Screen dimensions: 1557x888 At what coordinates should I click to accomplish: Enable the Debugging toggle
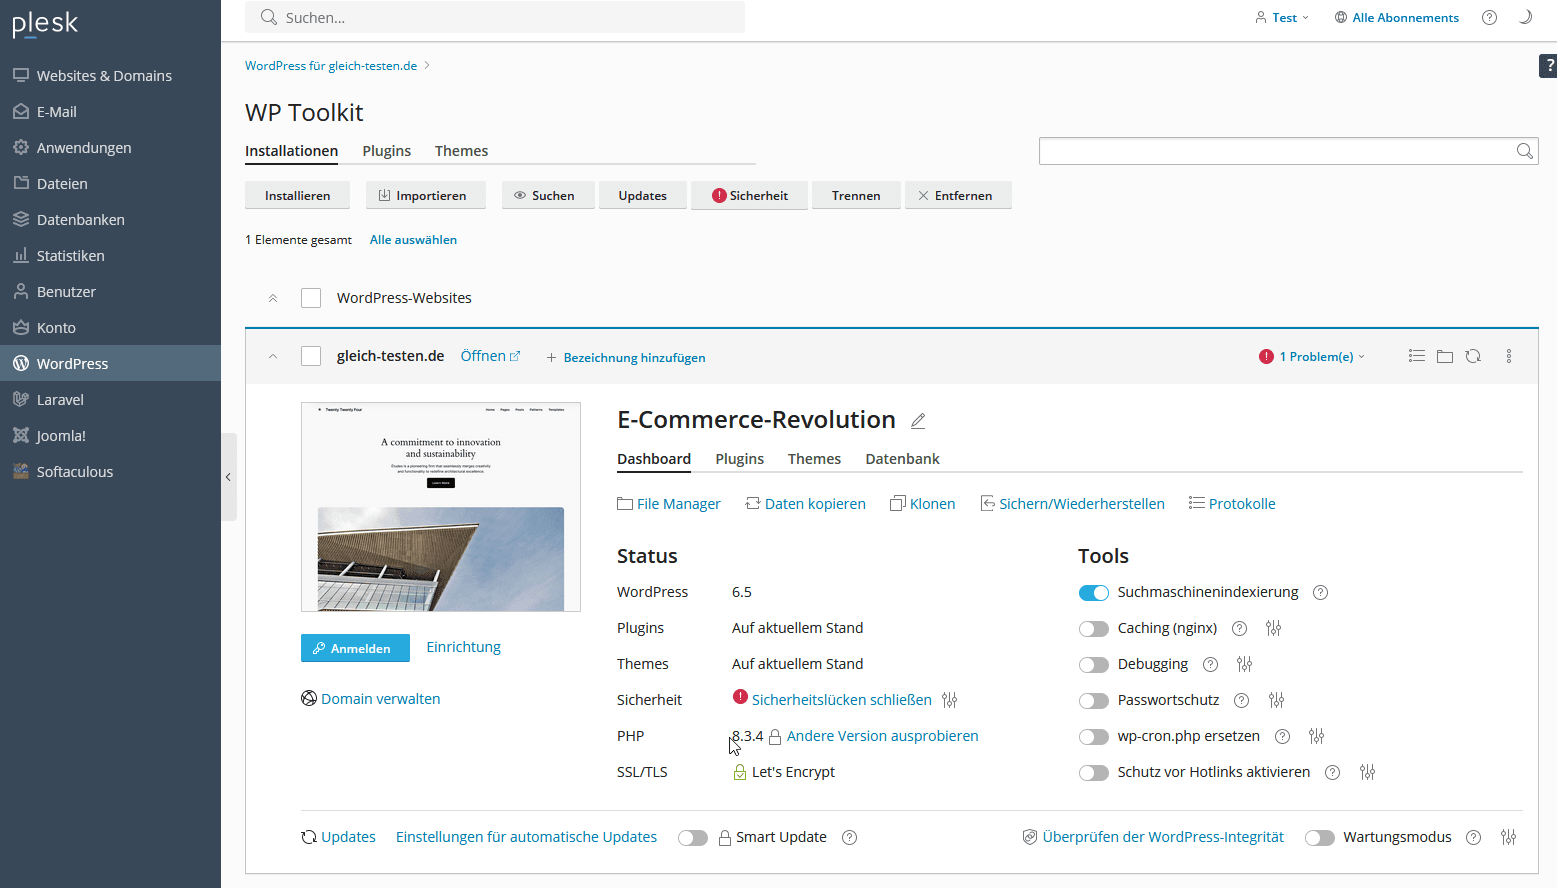click(1094, 665)
